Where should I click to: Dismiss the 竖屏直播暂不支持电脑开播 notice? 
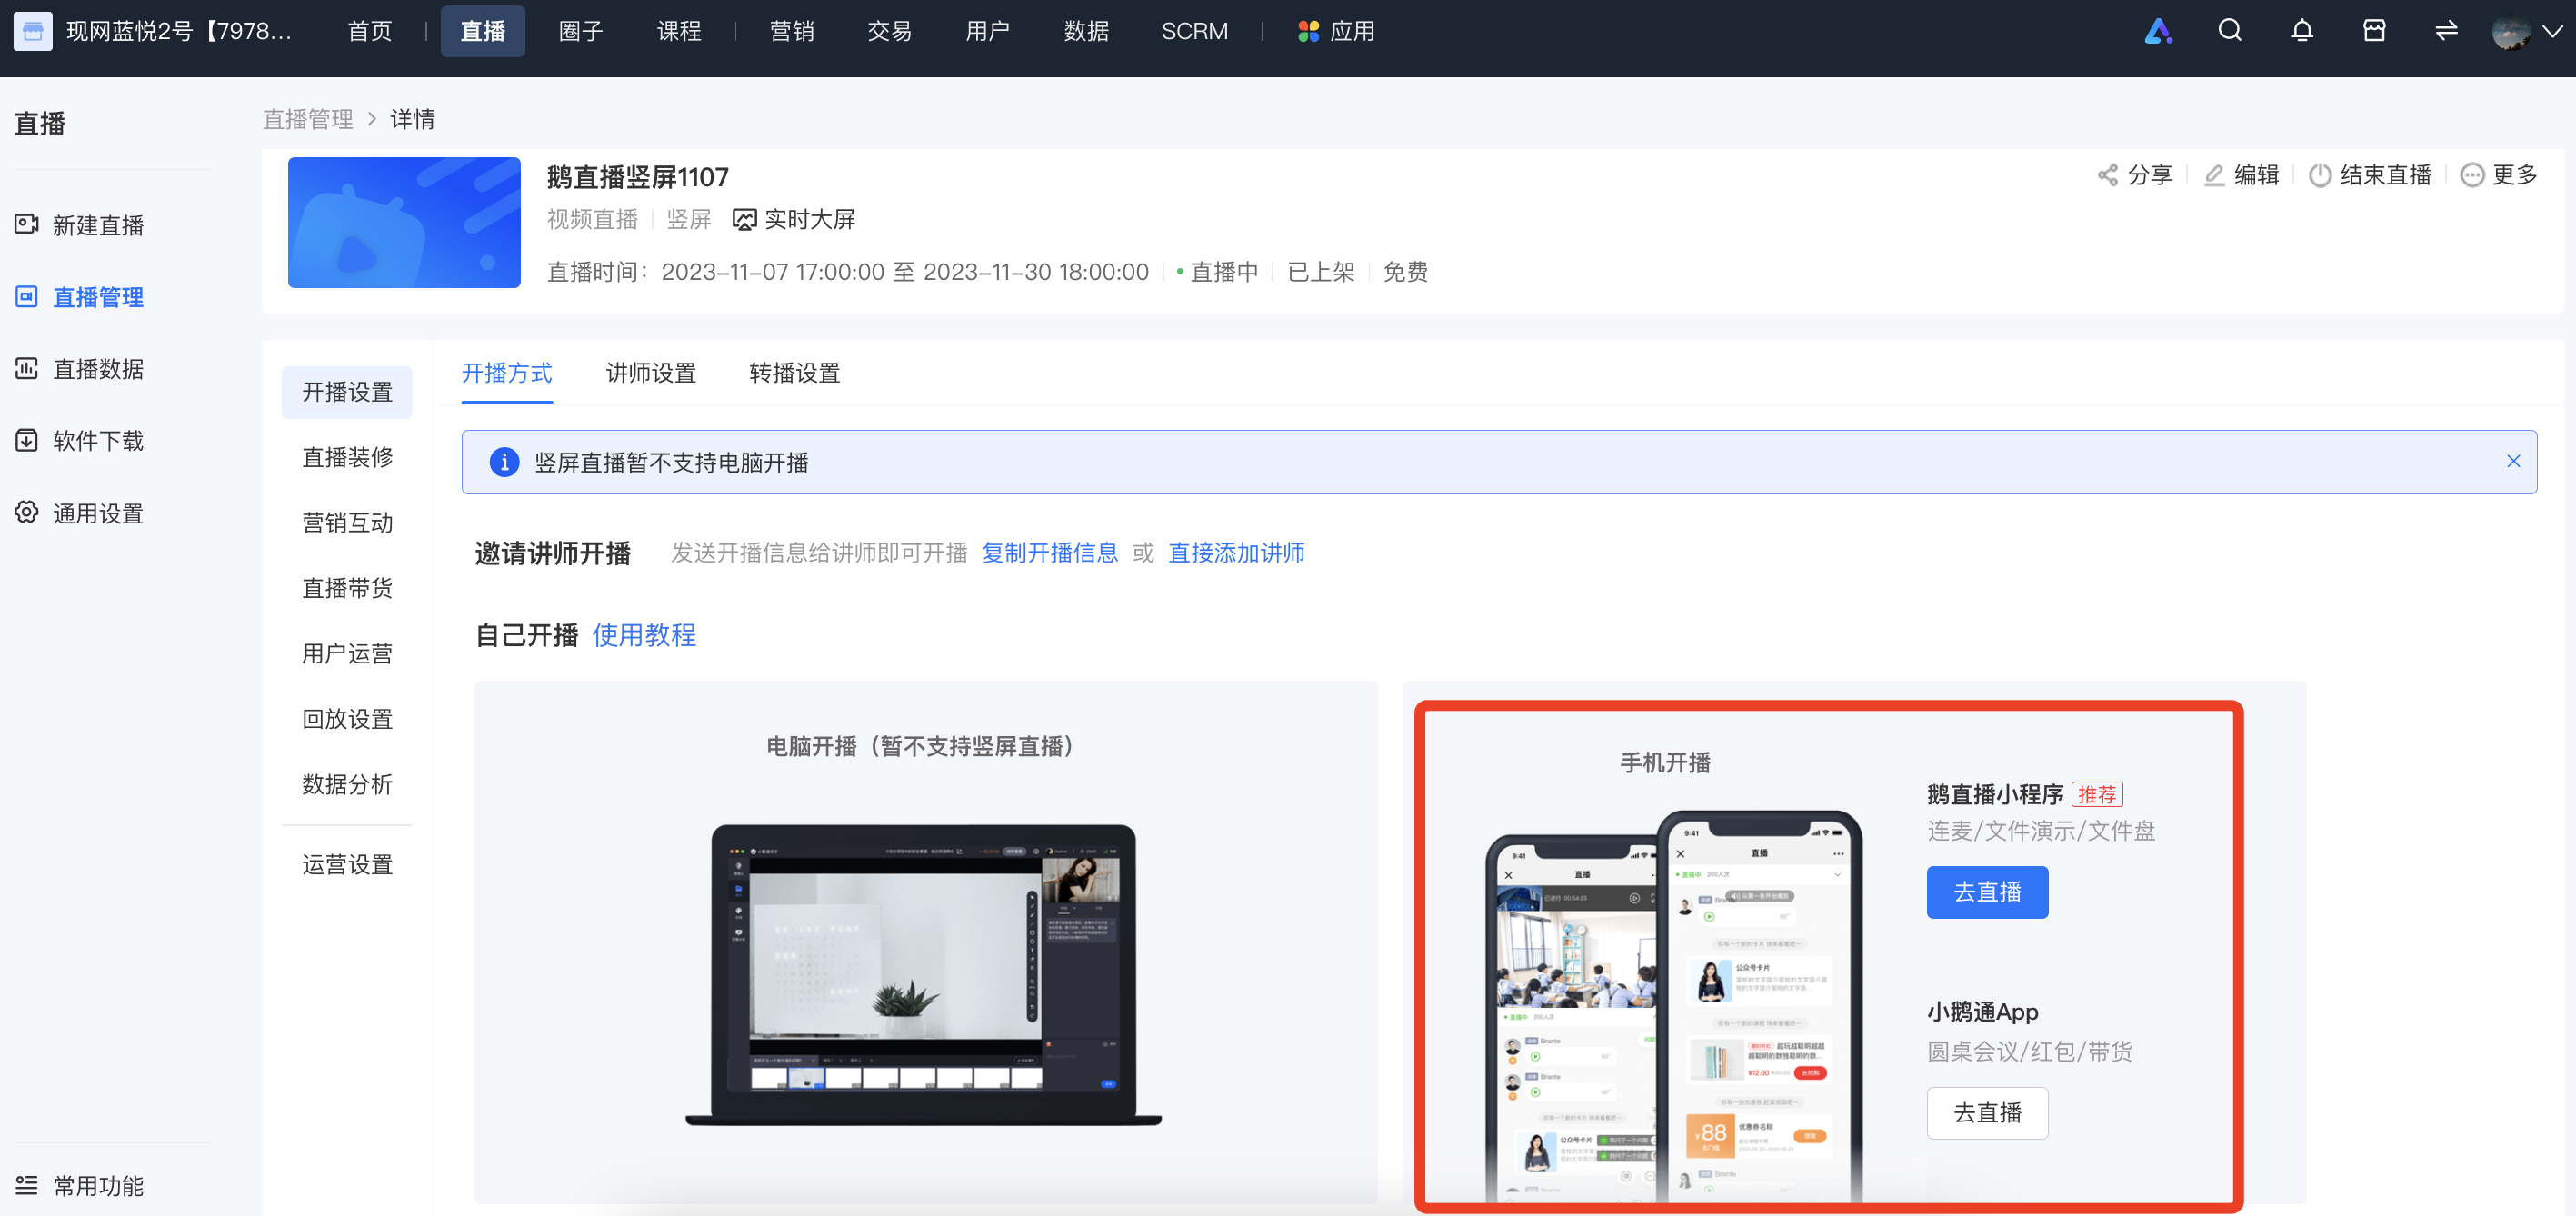click(2513, 461)
